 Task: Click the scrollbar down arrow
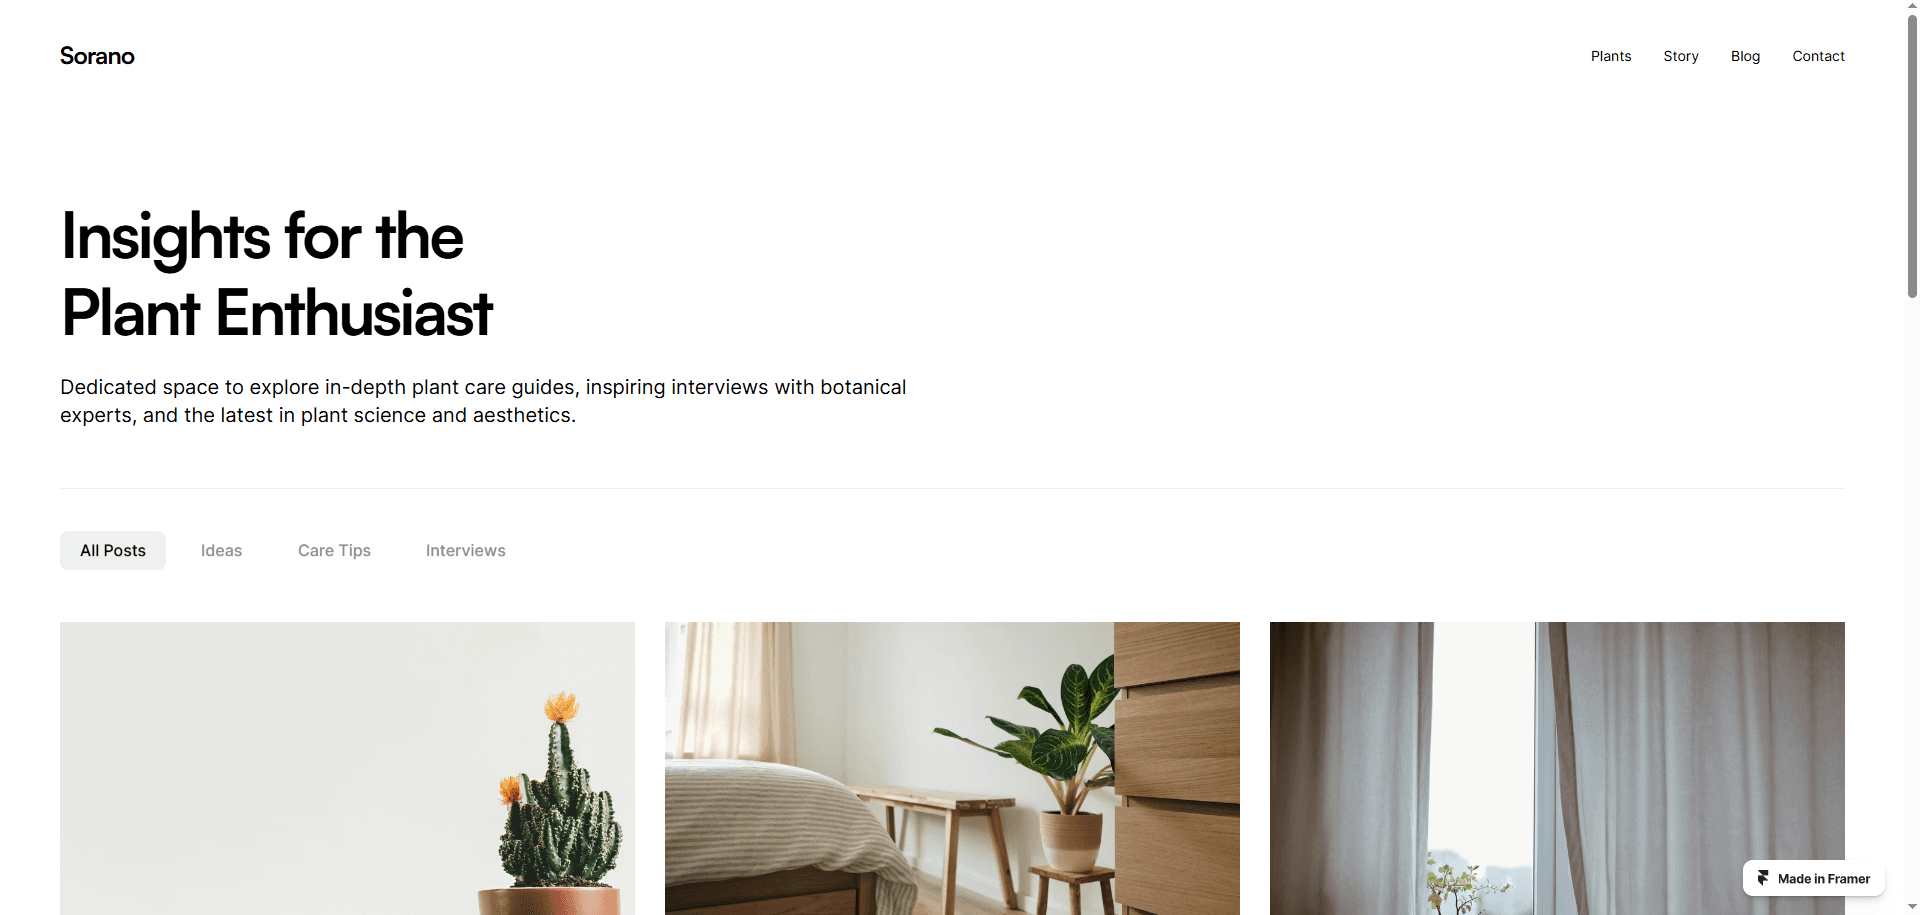click(1912, 907)
